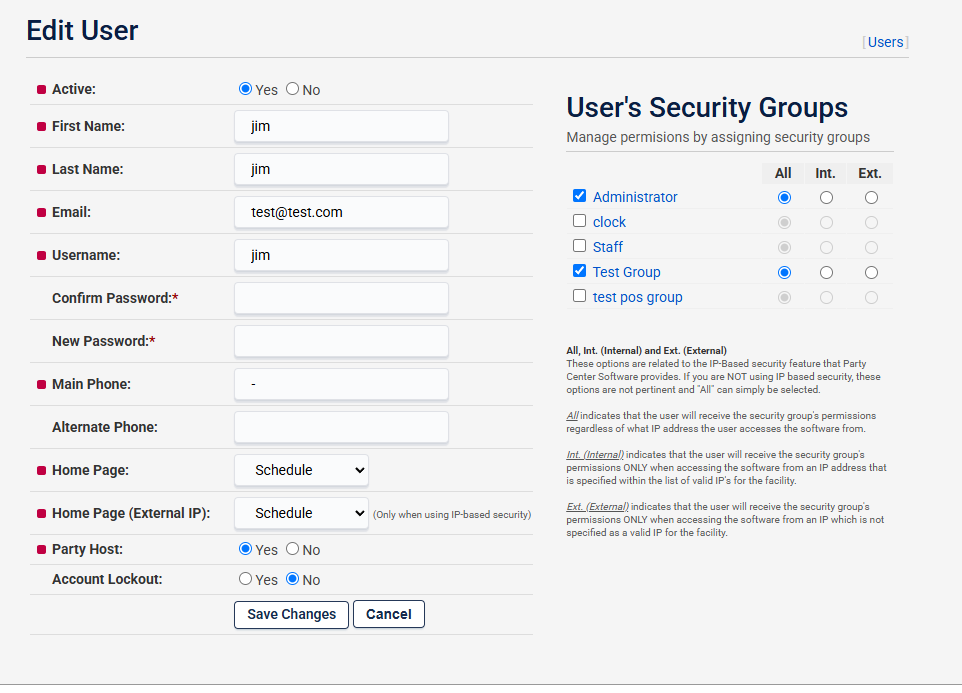Select Ext. option for Test Group
The image size is (962, 693).
pyautogui.click(x=871, y=272)
